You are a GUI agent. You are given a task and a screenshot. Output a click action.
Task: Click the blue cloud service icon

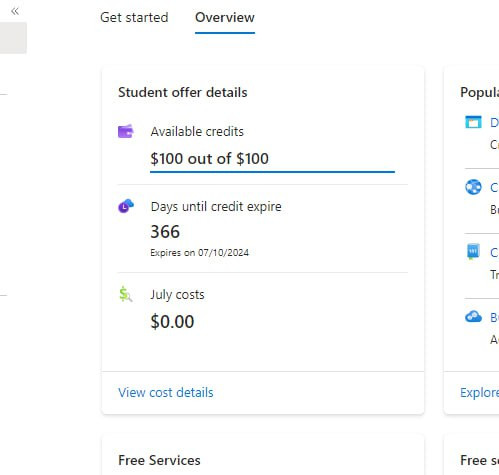pos(473,316)
